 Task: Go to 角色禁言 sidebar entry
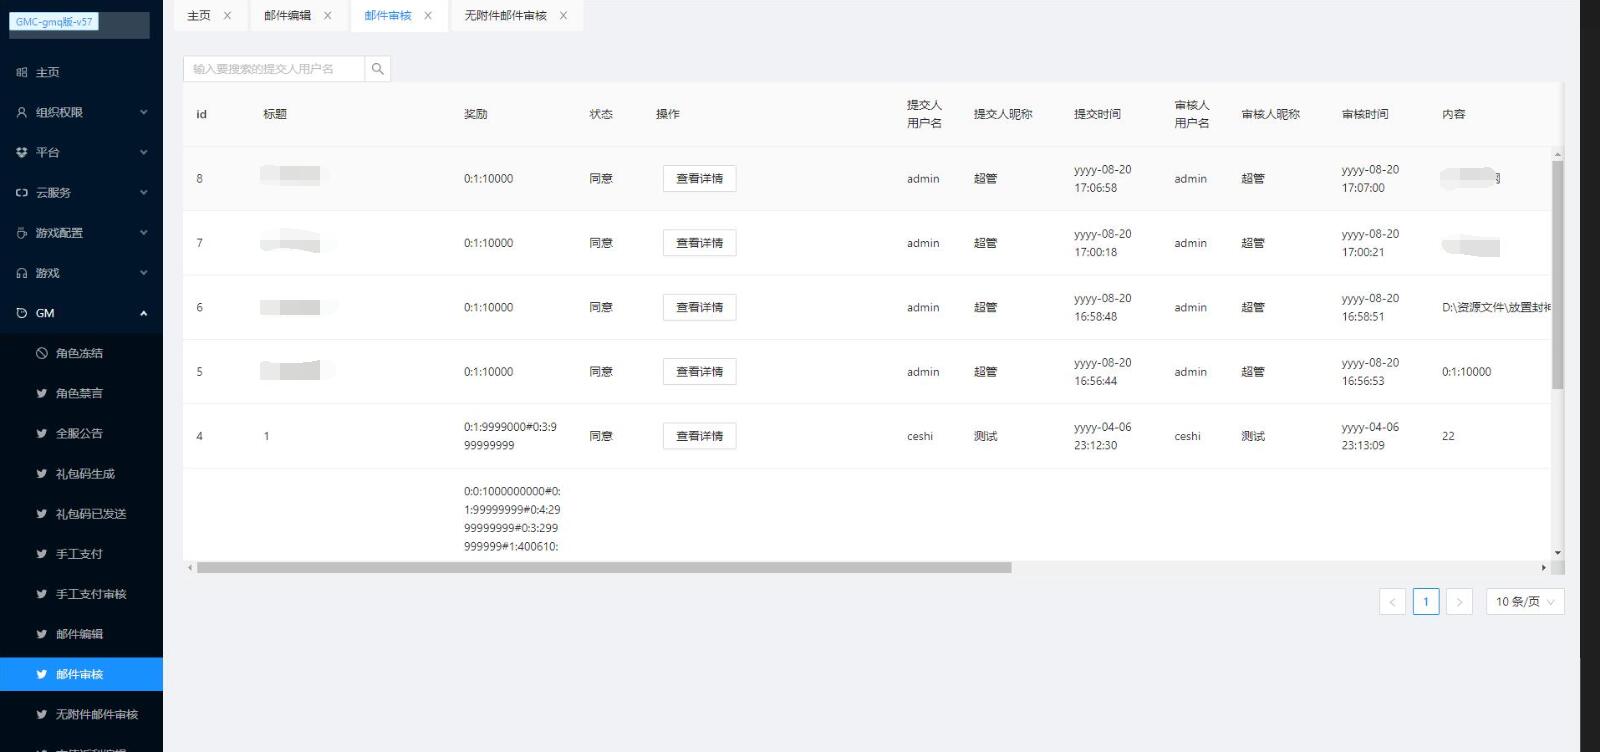(x=79, y=393)
